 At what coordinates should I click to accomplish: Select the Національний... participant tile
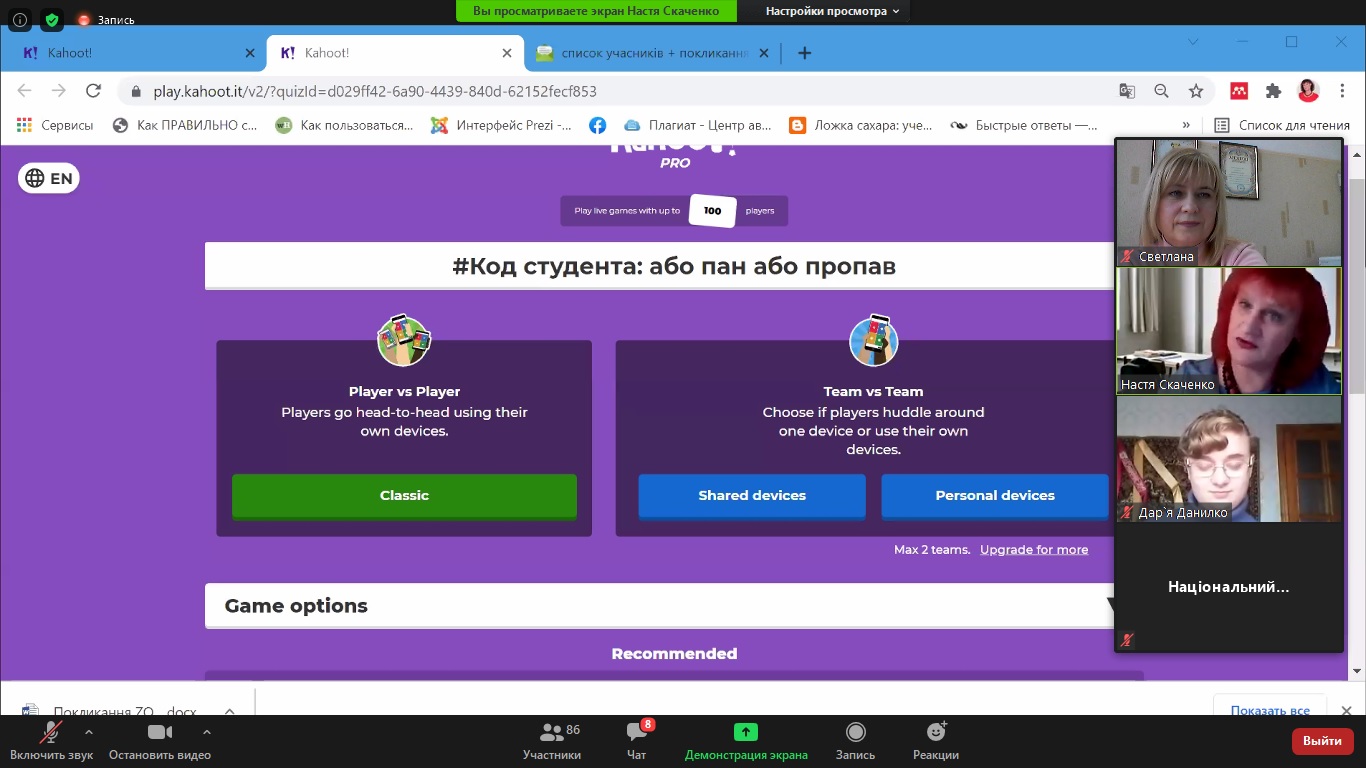pyautogui.click(x=1228, y=588)
